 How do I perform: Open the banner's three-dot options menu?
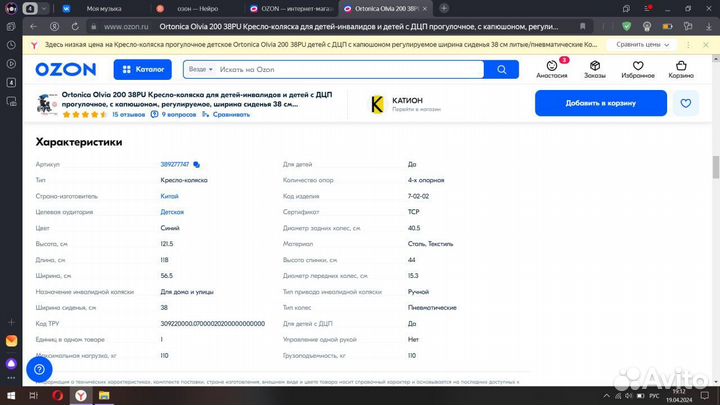[x=688, y=45]
